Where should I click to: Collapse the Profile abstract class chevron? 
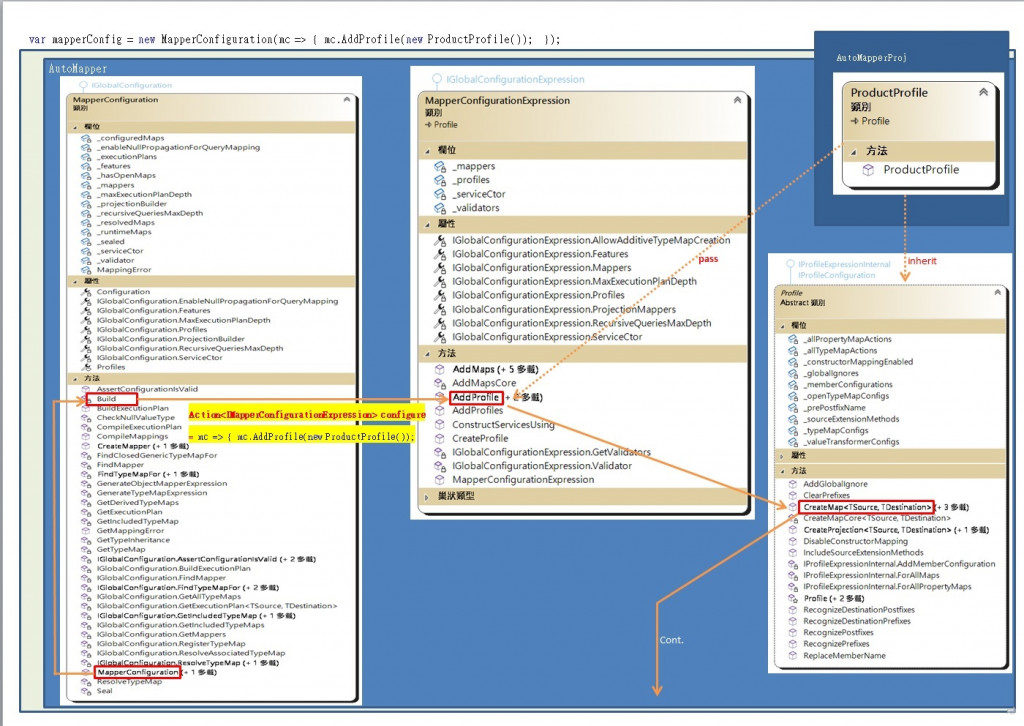[x=997, y=292]
